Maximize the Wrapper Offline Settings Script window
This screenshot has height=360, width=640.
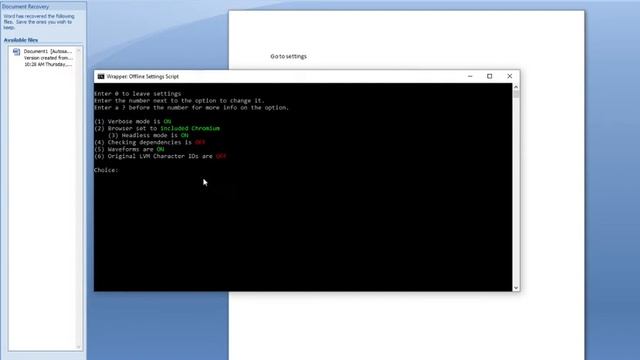click(489, 76)
